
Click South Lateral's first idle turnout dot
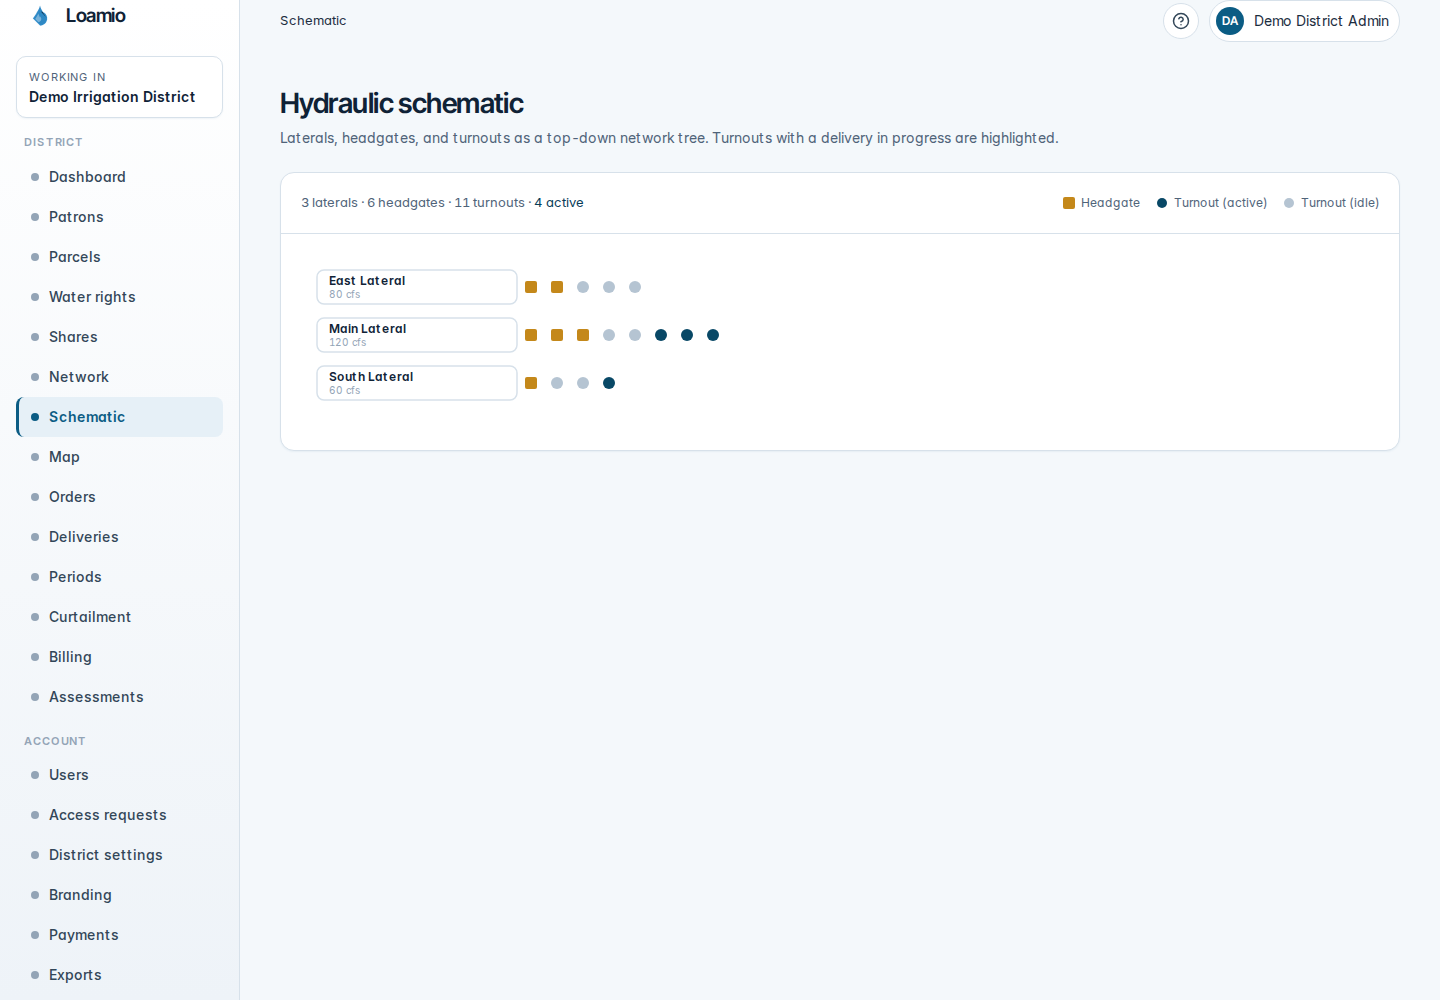[557, 383]
